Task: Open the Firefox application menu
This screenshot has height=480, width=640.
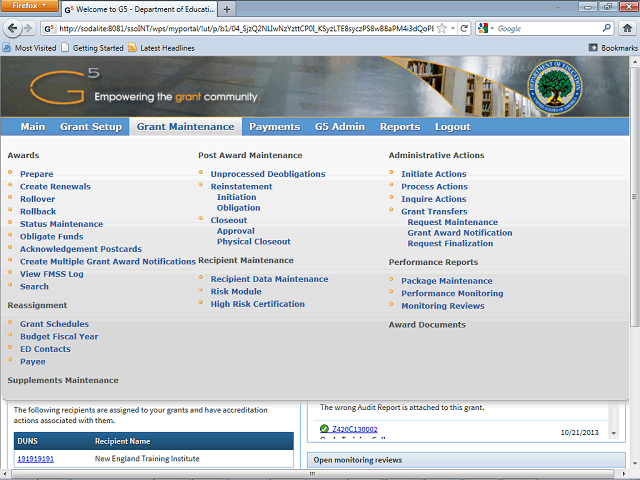Action: (x=29, y=6)
